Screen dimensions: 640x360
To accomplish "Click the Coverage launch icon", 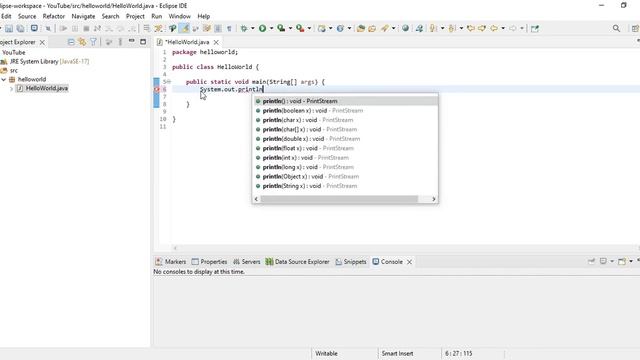I will (x=281, y=28).
